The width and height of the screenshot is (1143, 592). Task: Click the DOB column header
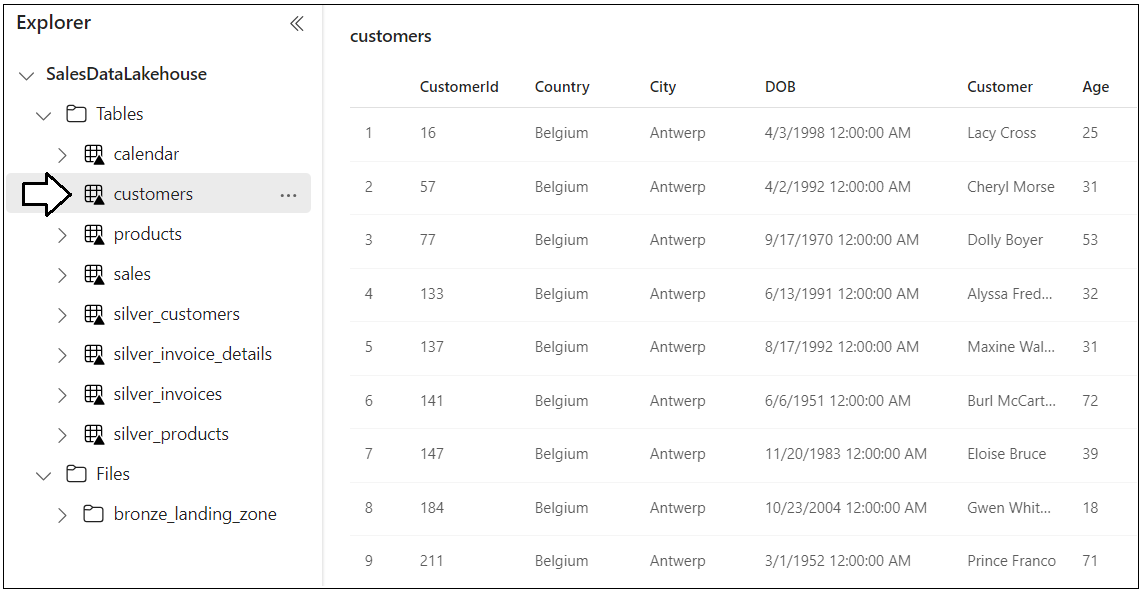click(x=780, y=87)
